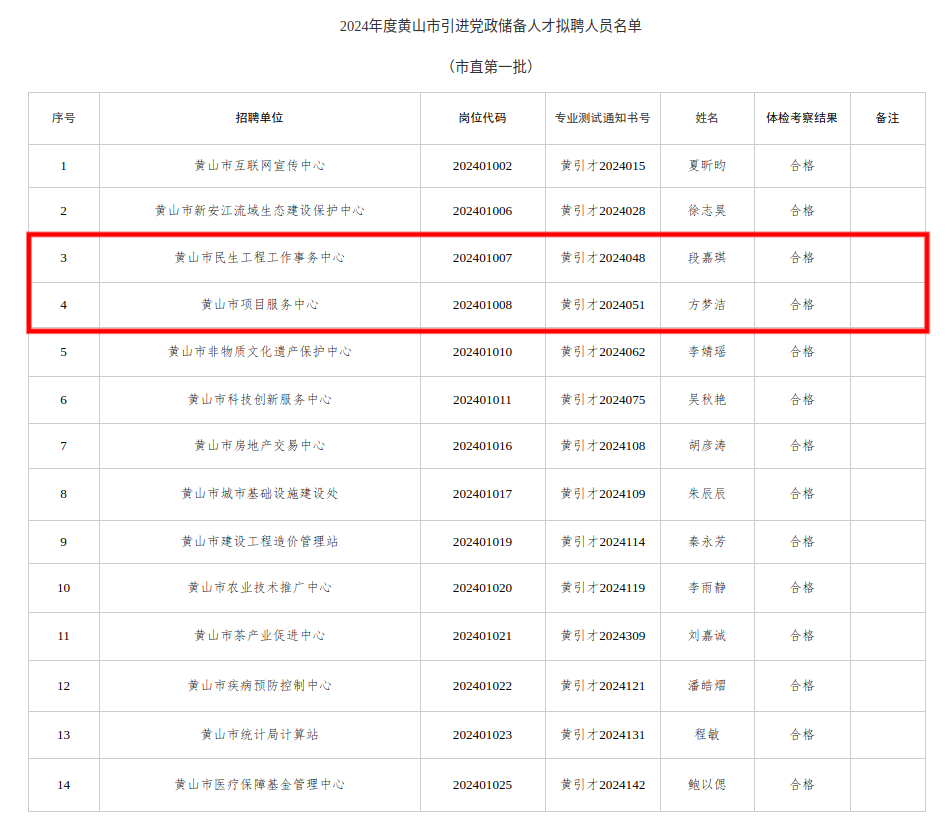Select position code '202401023'

[482, 735]
